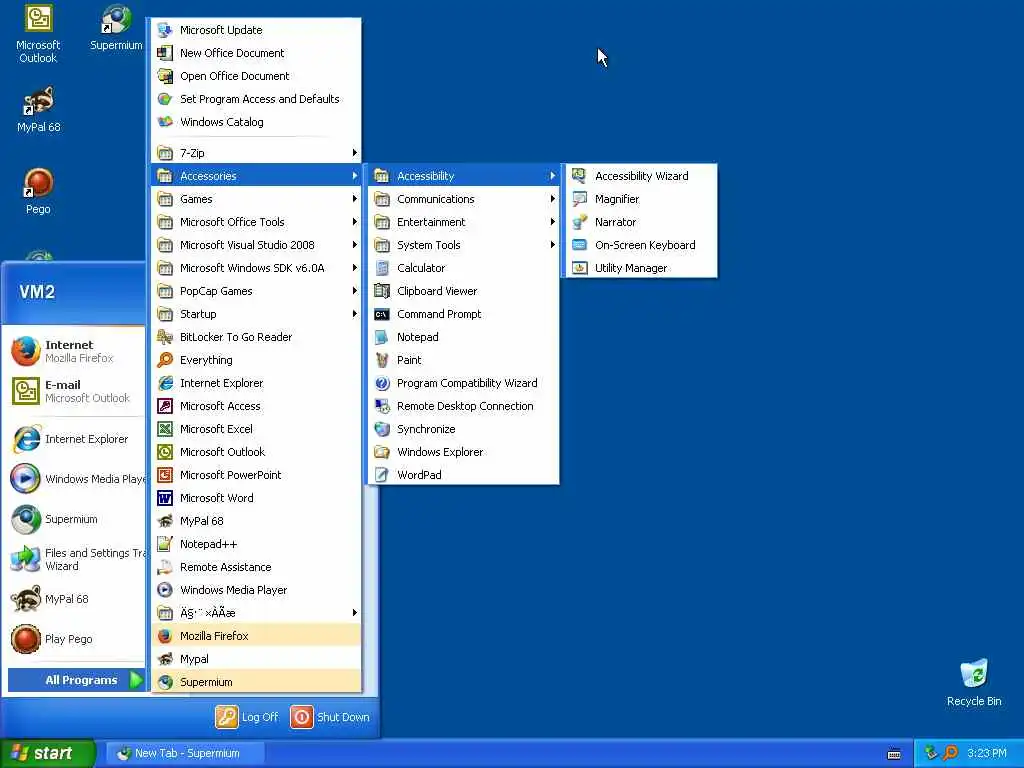Click the Shut Down button
The image size is (1024, 768).
[x=330, y=717]
